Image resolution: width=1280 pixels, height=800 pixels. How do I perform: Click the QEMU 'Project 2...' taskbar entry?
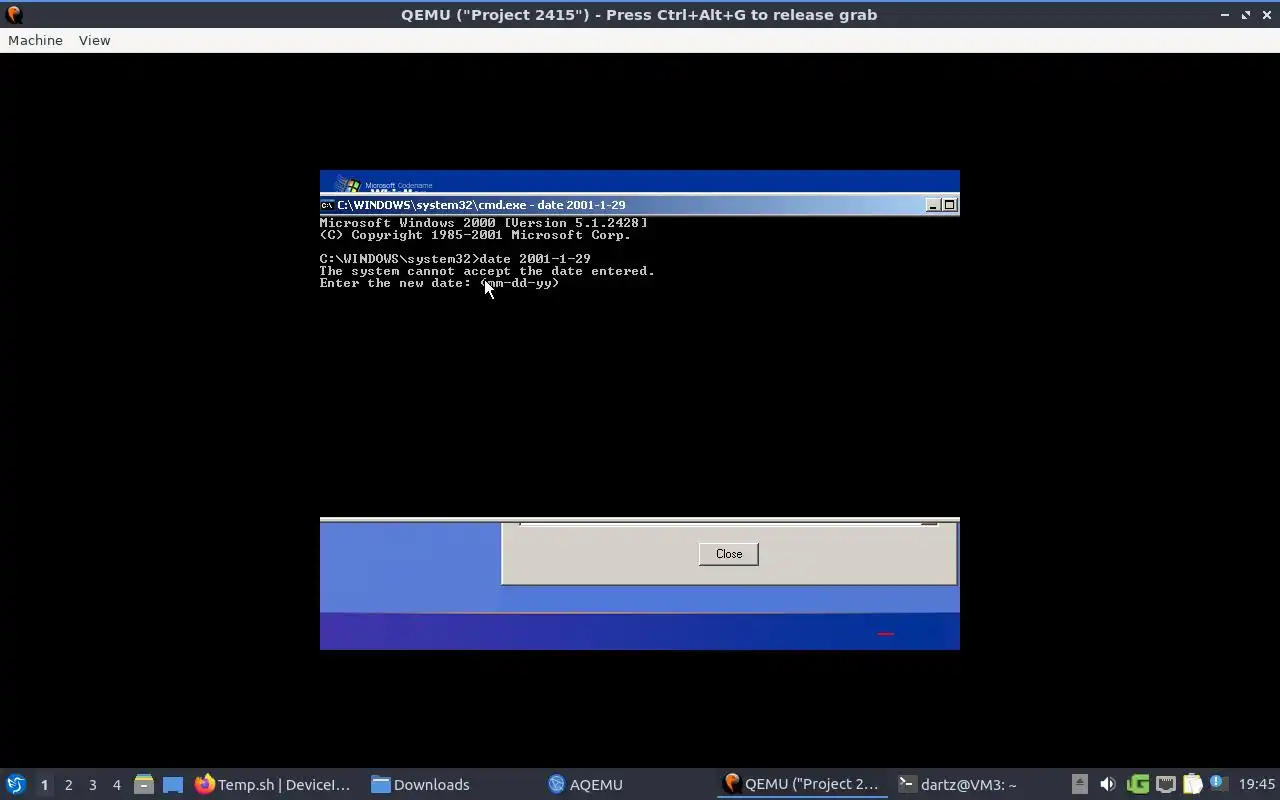[802, 784]
